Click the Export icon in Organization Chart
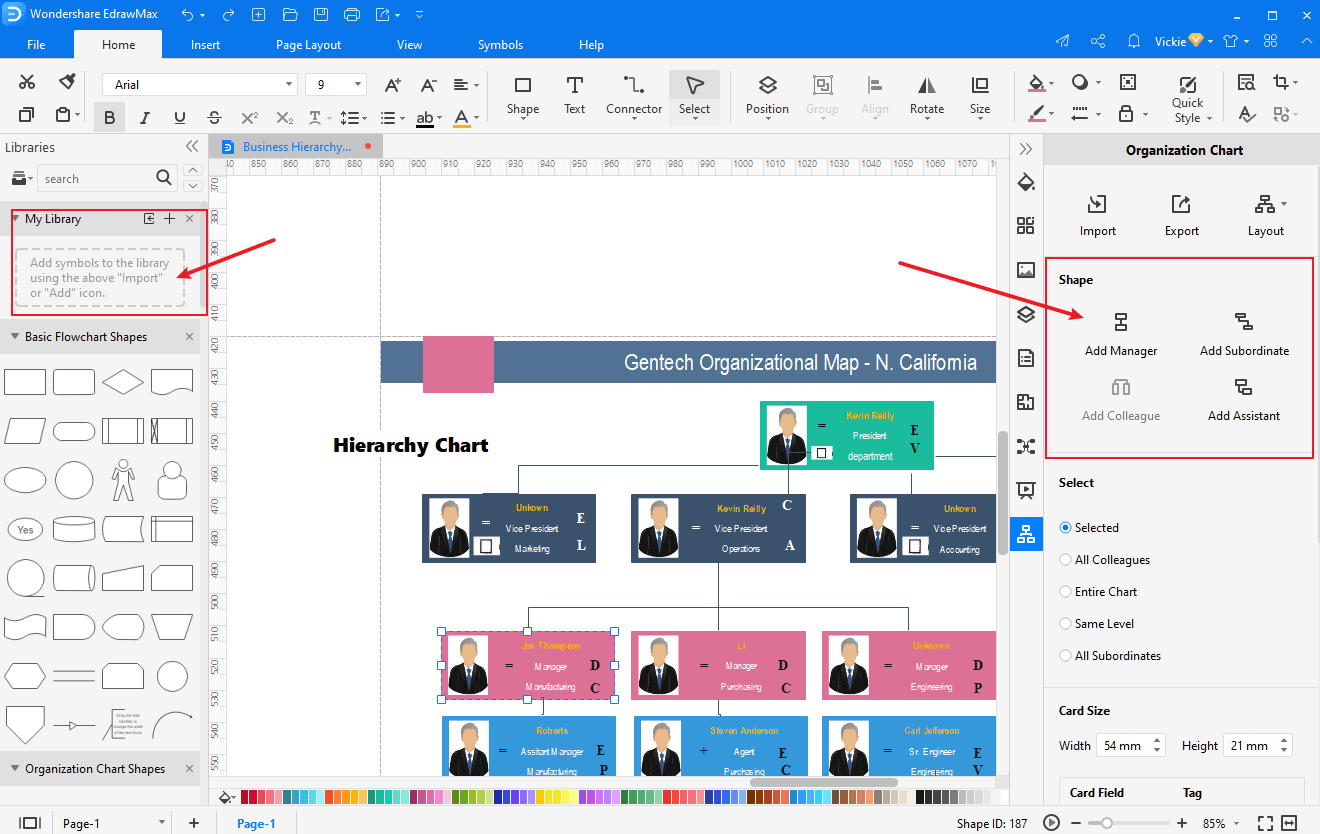1320x834 pixels. (1181, 204)
